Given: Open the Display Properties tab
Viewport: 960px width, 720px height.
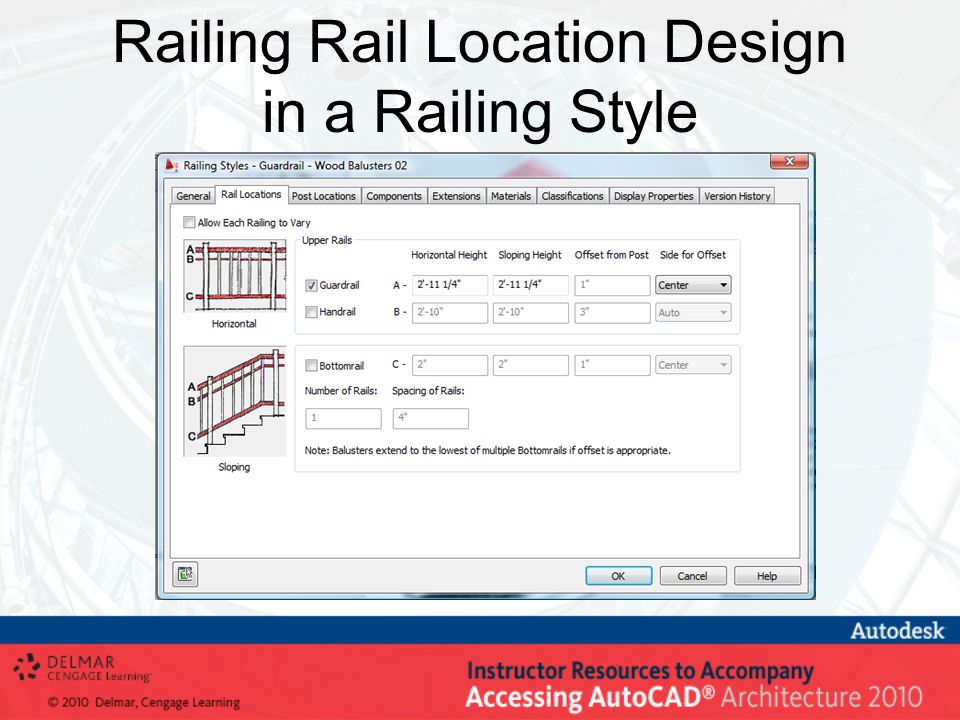Looking at the screenshot, I should point(653,196).
